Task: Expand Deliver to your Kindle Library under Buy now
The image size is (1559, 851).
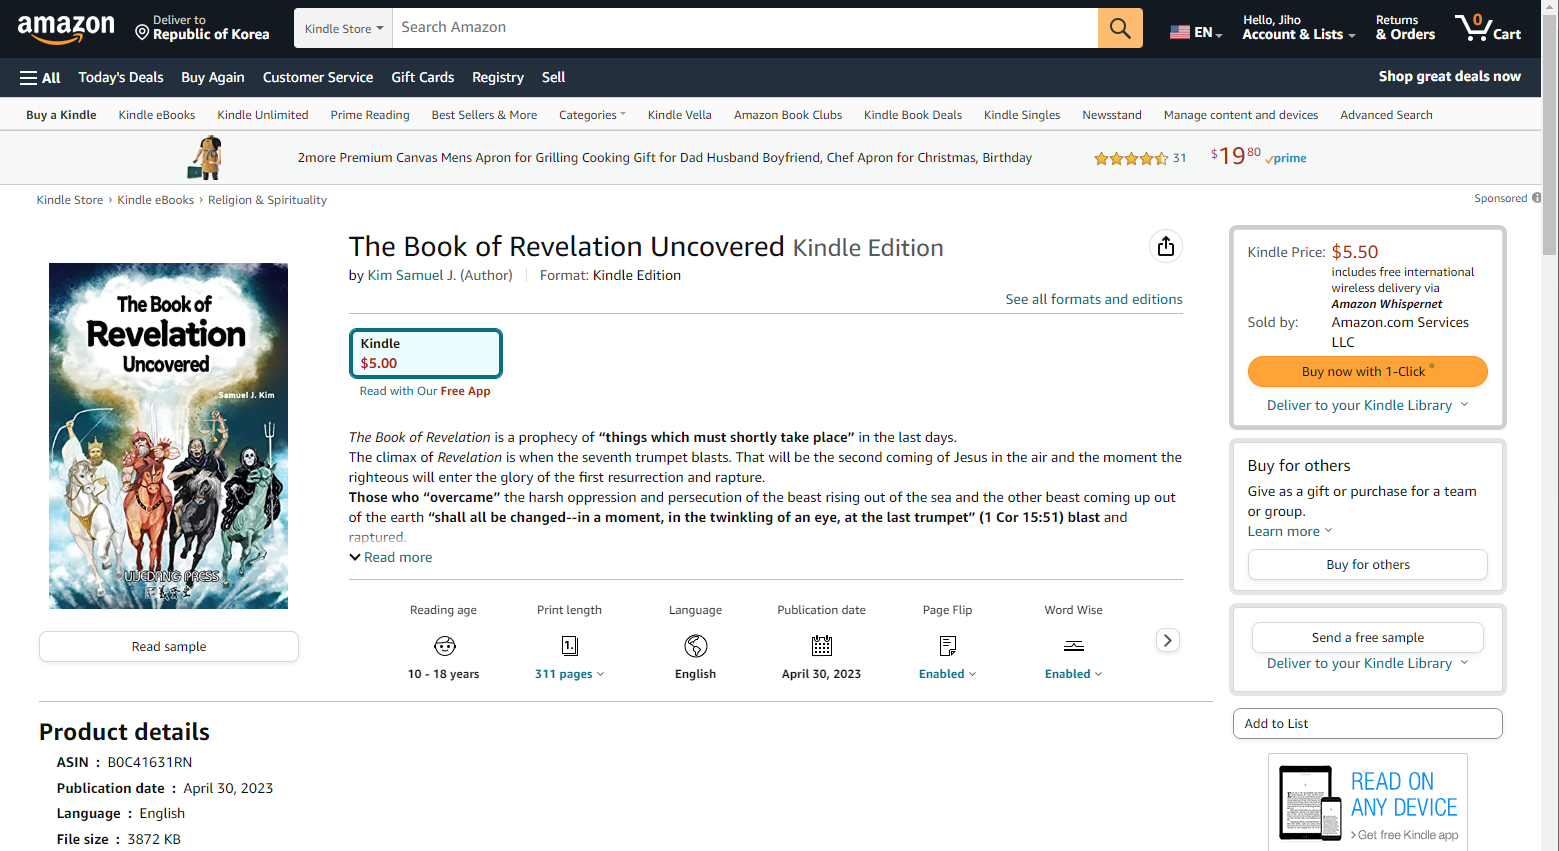Action: (1367, 405)
